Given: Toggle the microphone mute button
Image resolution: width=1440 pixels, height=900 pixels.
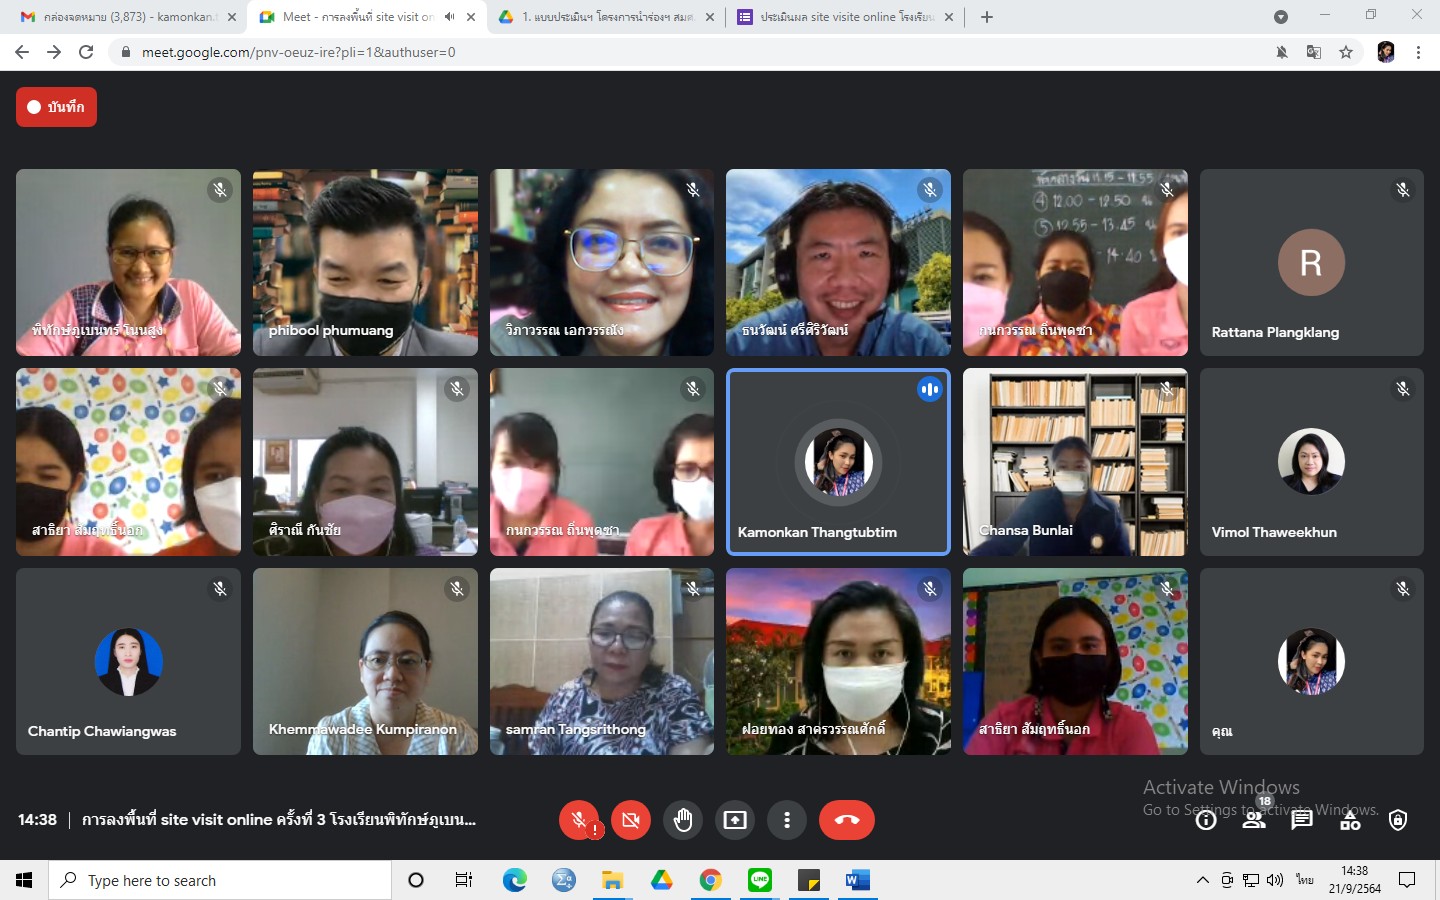Looking at the screenshot, I should 579,820.
